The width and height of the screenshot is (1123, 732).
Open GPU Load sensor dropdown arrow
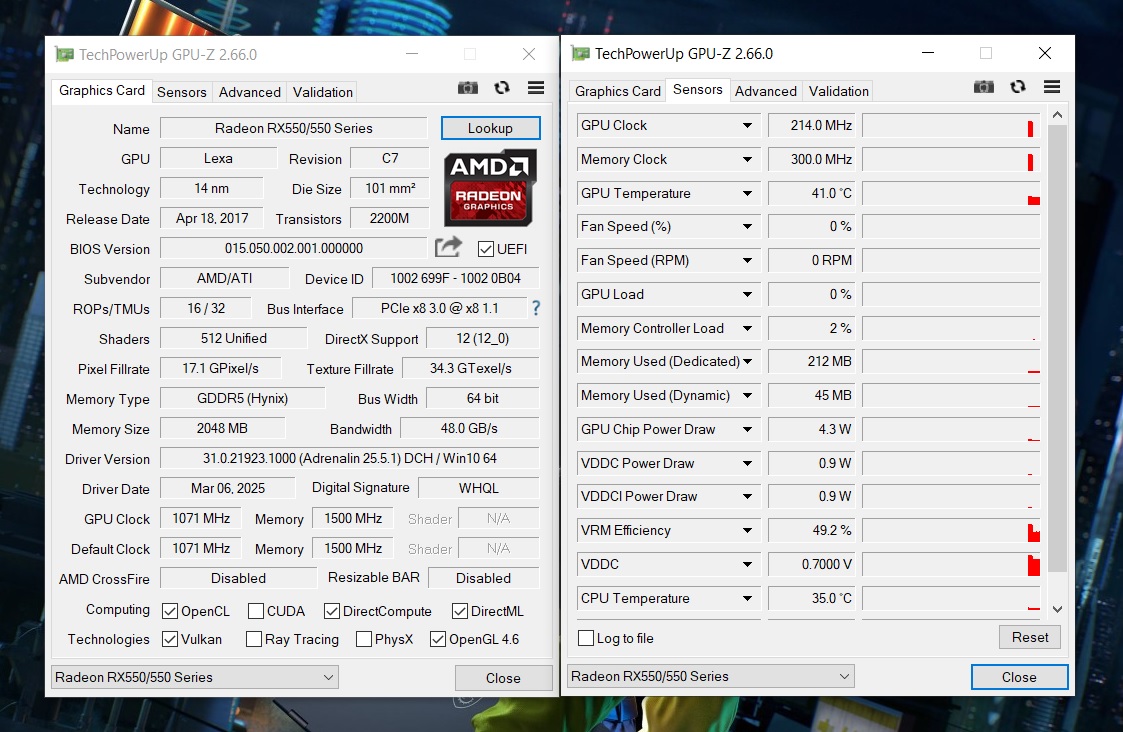pos(747,294)
